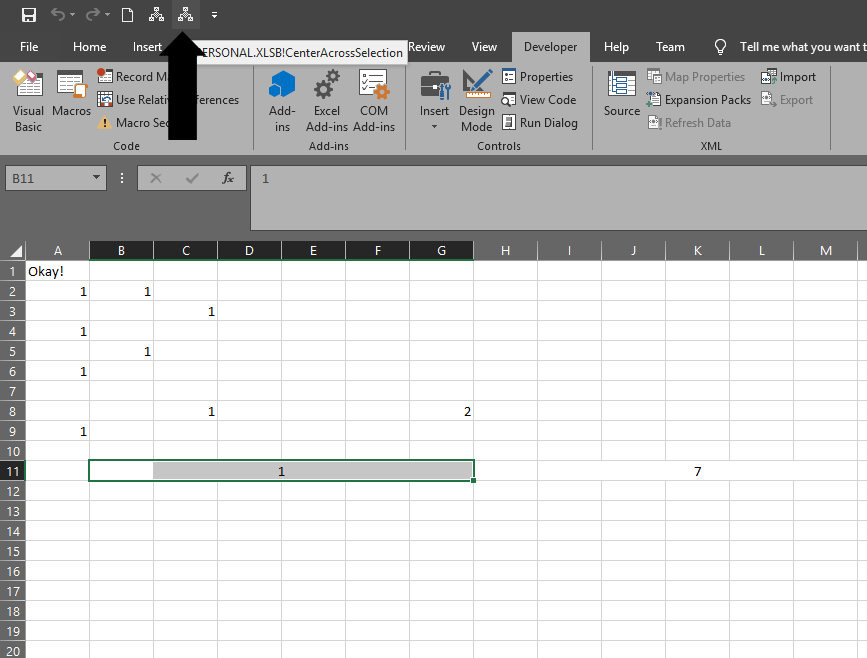The width and height of the screenshot is (867, 658).
Task: Start Record Macro
Action: (133, 76)
